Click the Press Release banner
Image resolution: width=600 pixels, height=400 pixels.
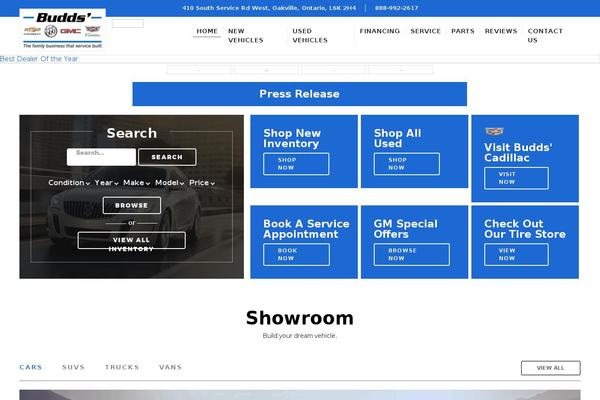click(x=300, y=94)
